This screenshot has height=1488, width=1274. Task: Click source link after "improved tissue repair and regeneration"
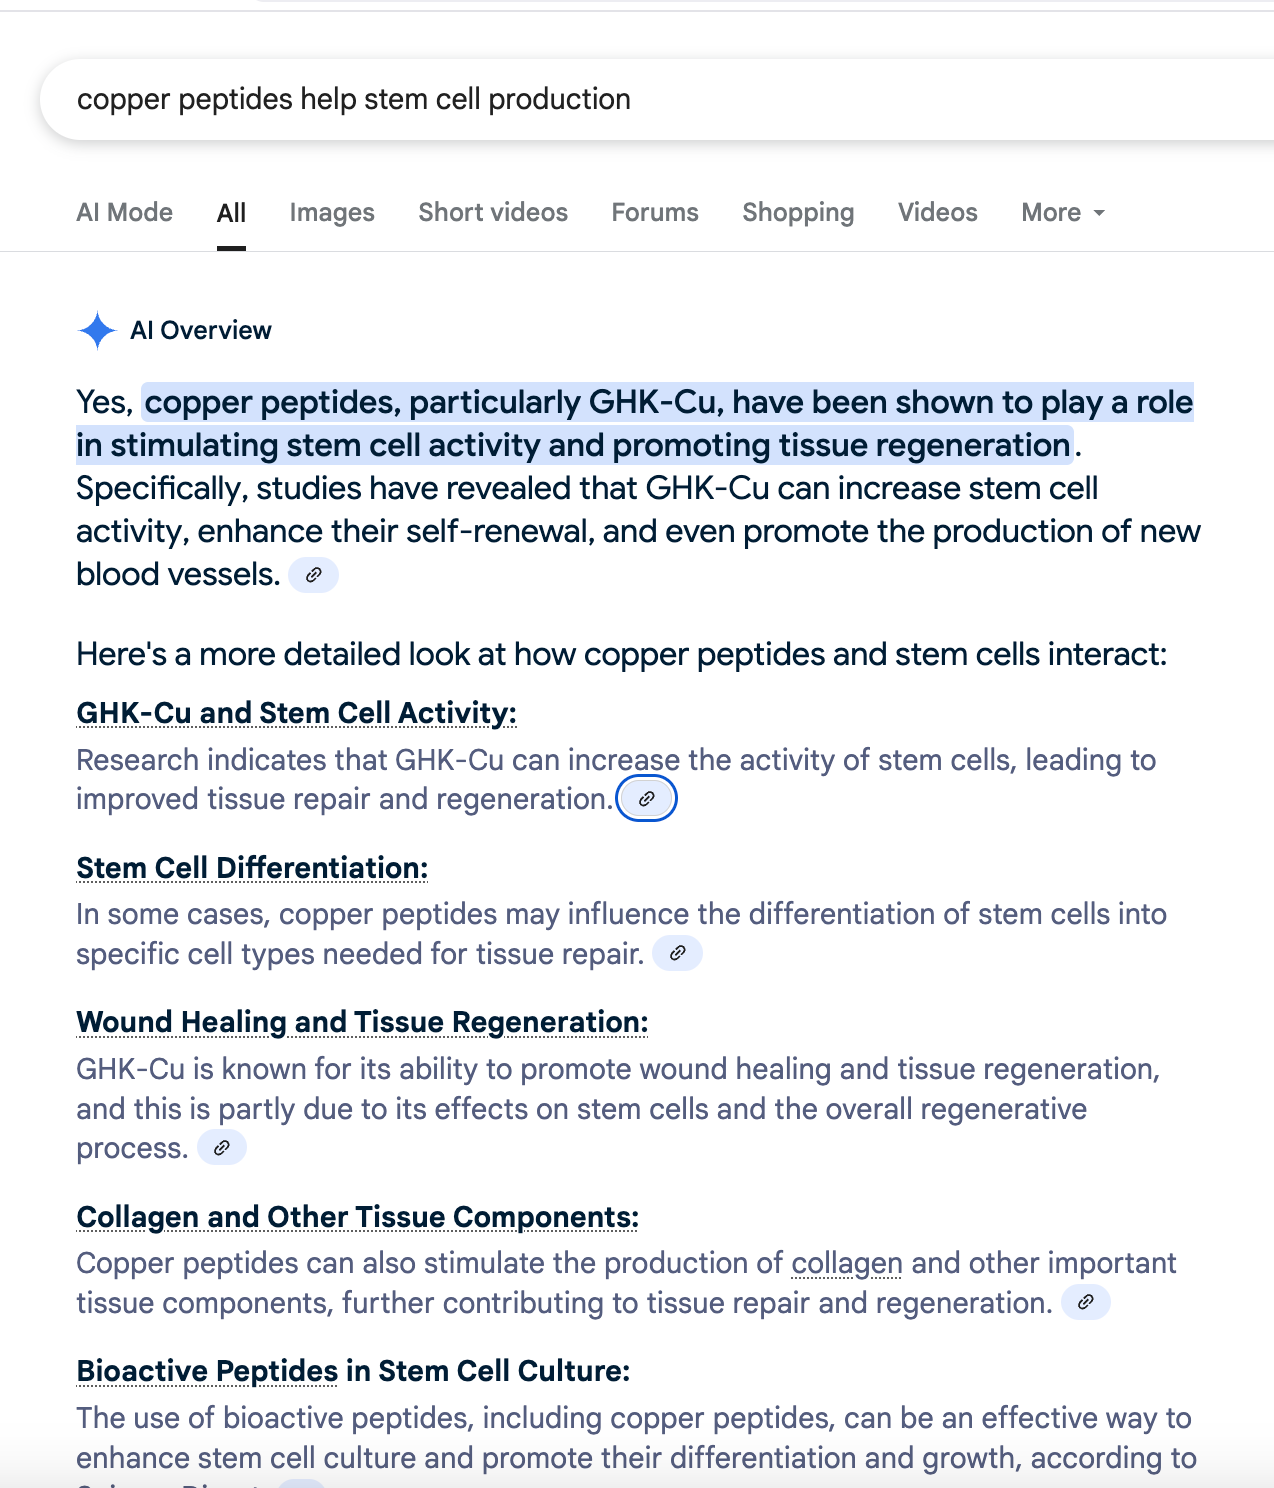[647, 799]
